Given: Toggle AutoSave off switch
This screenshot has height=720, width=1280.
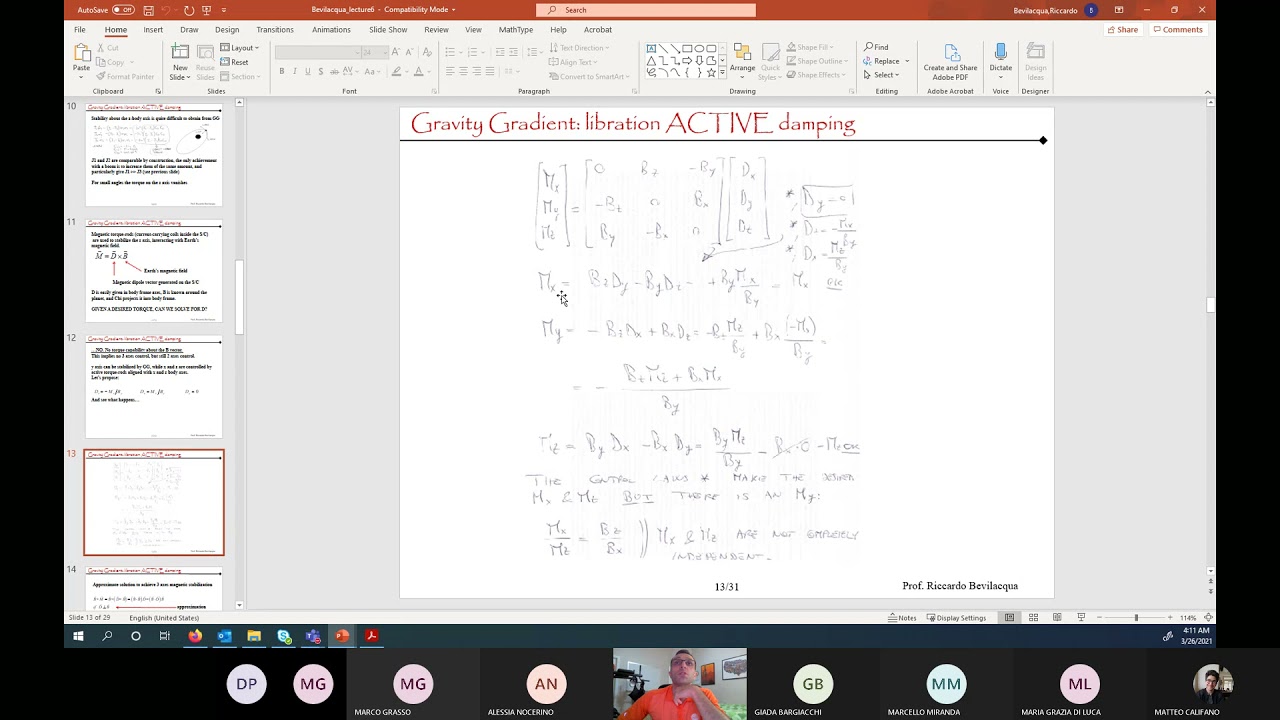Looking at the screenshot, I should click(x=123, y=10).
